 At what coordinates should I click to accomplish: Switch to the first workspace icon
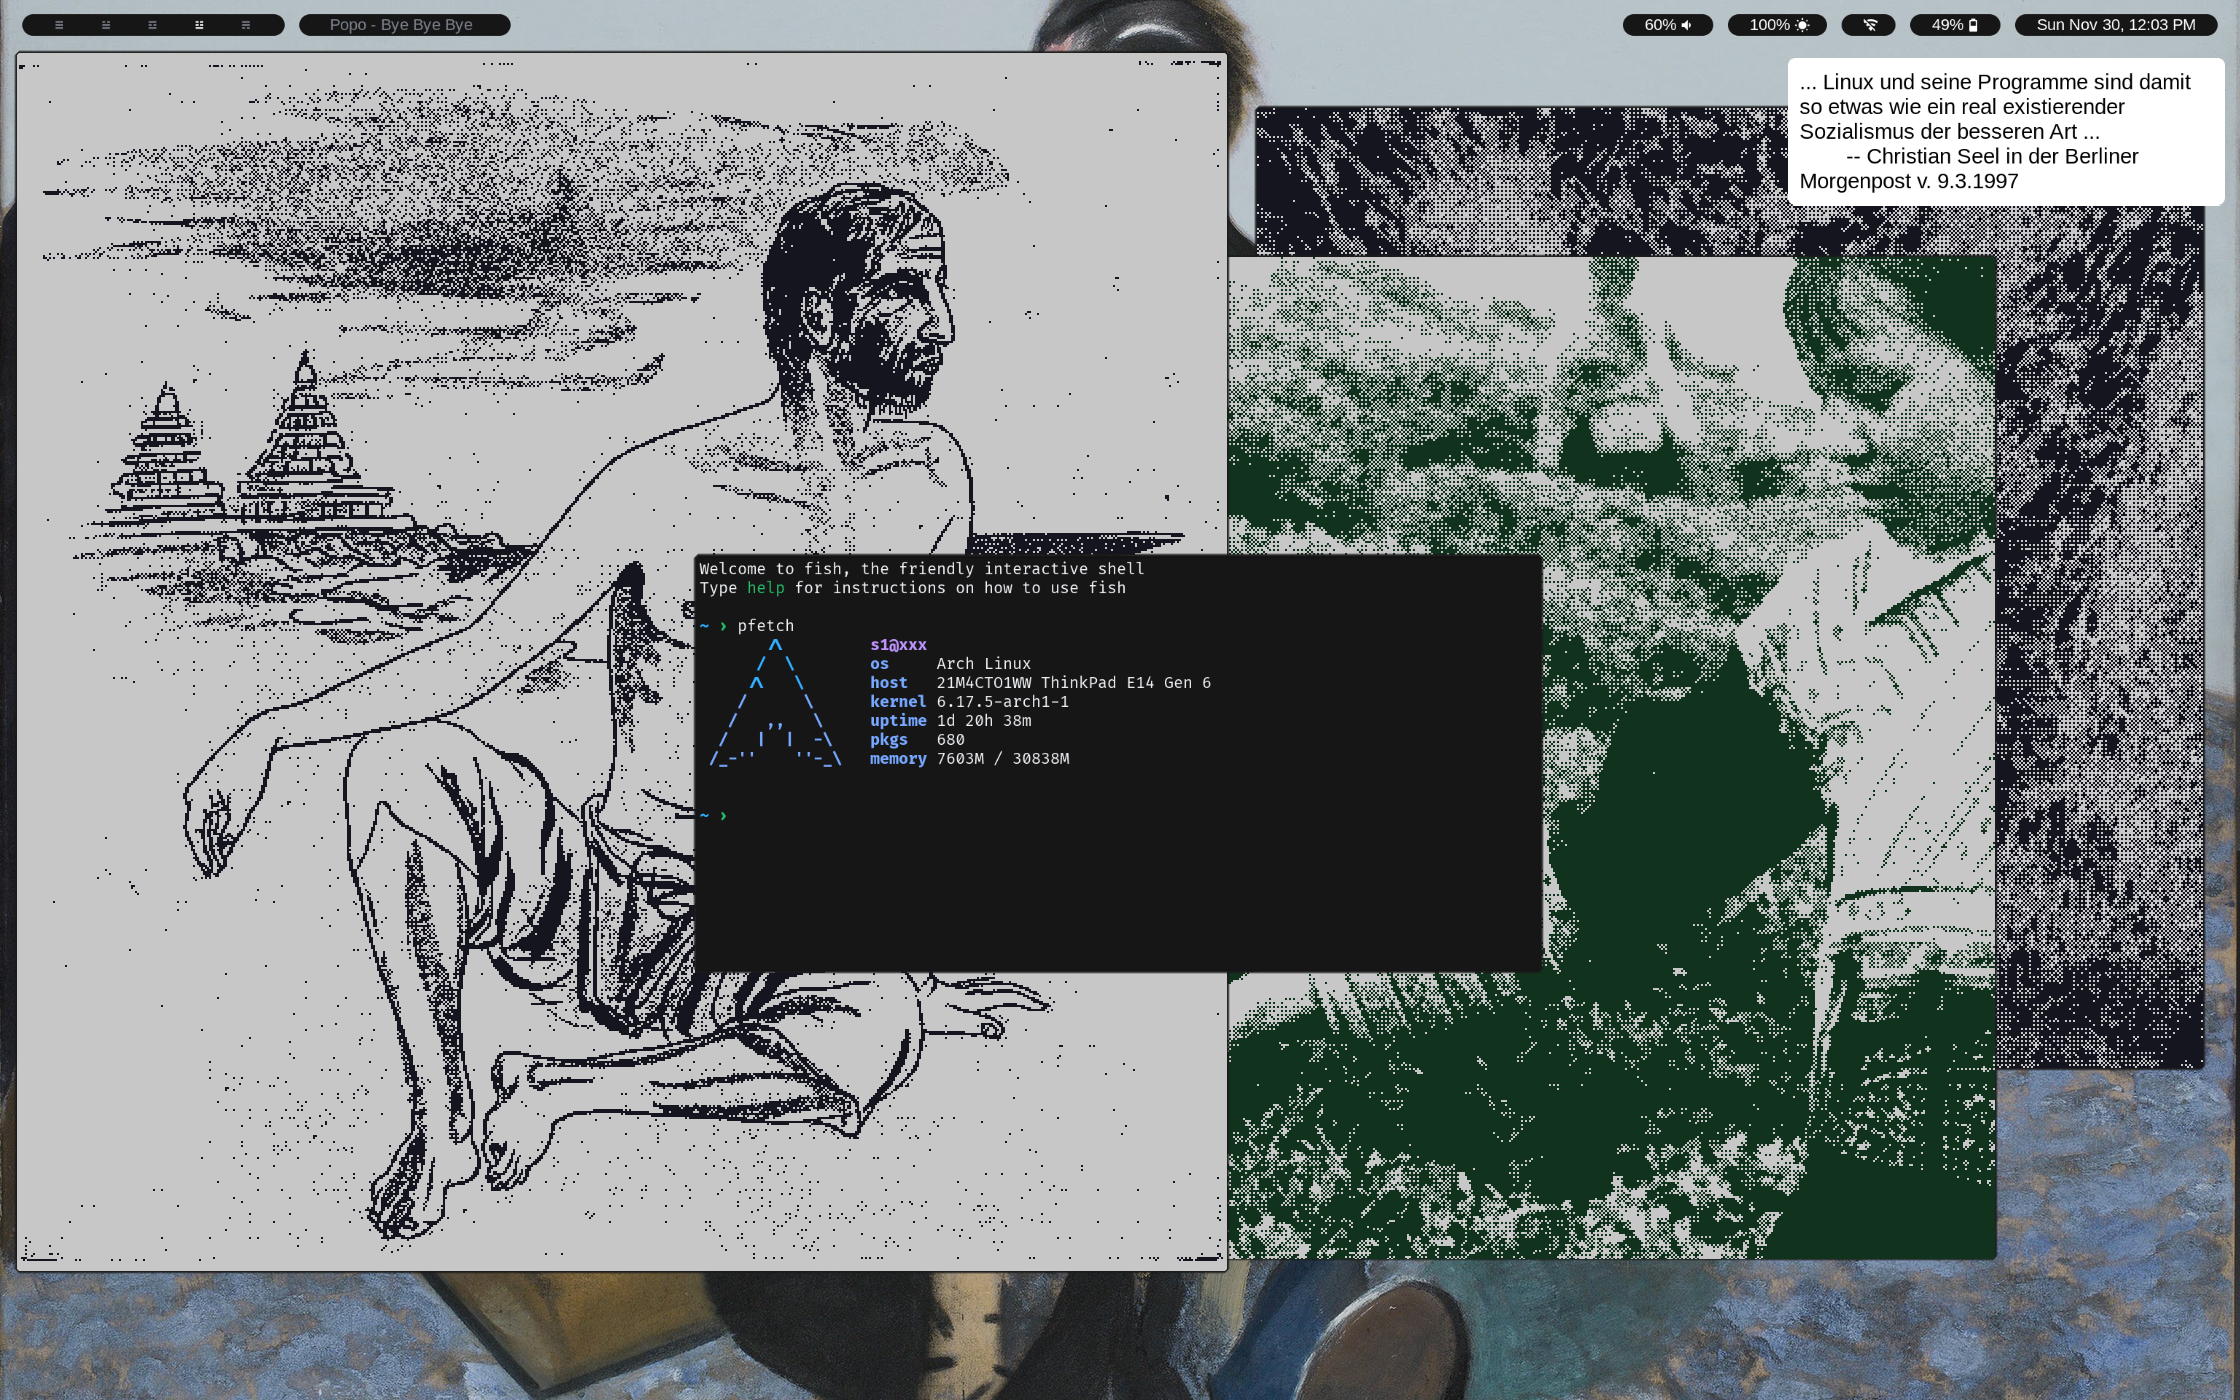point(59,25)
